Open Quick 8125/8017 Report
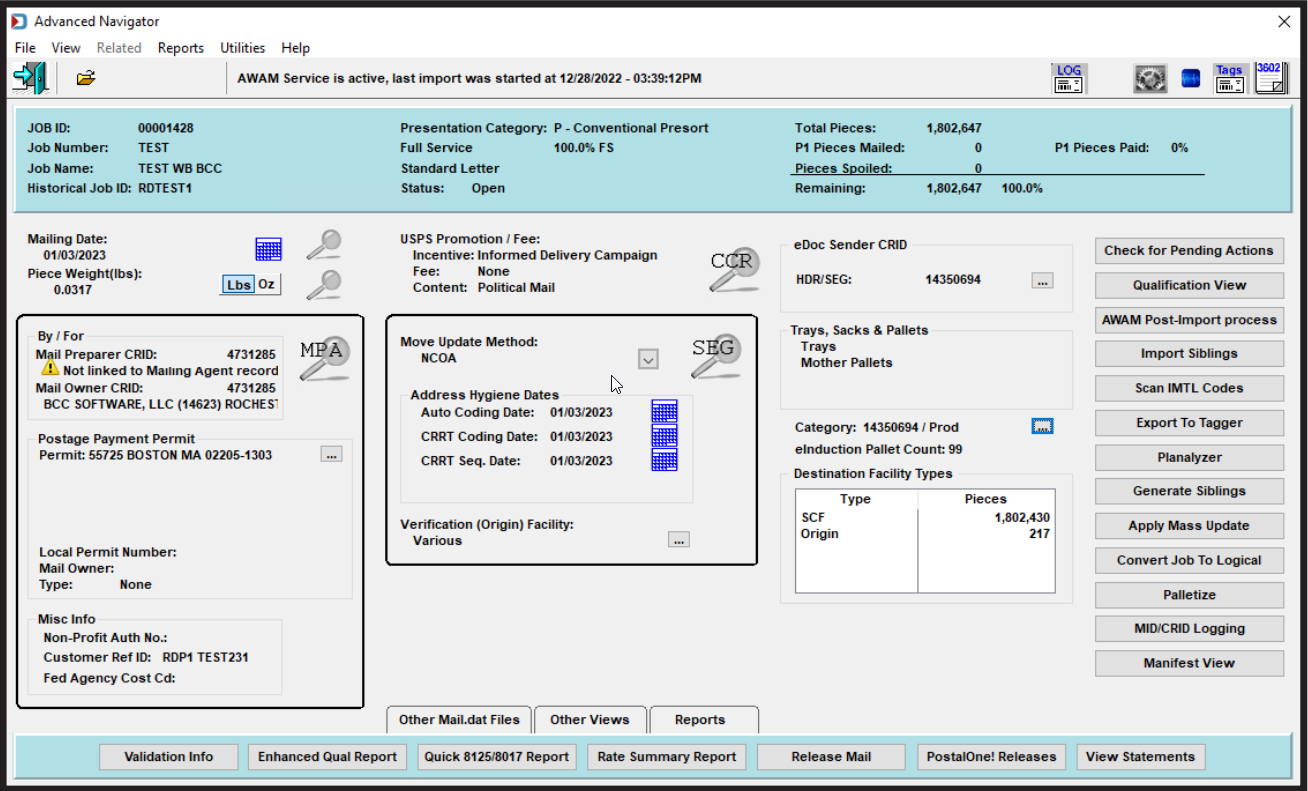Image resolution: width=1308 pixels, height=791 pixels. (497, 757)
